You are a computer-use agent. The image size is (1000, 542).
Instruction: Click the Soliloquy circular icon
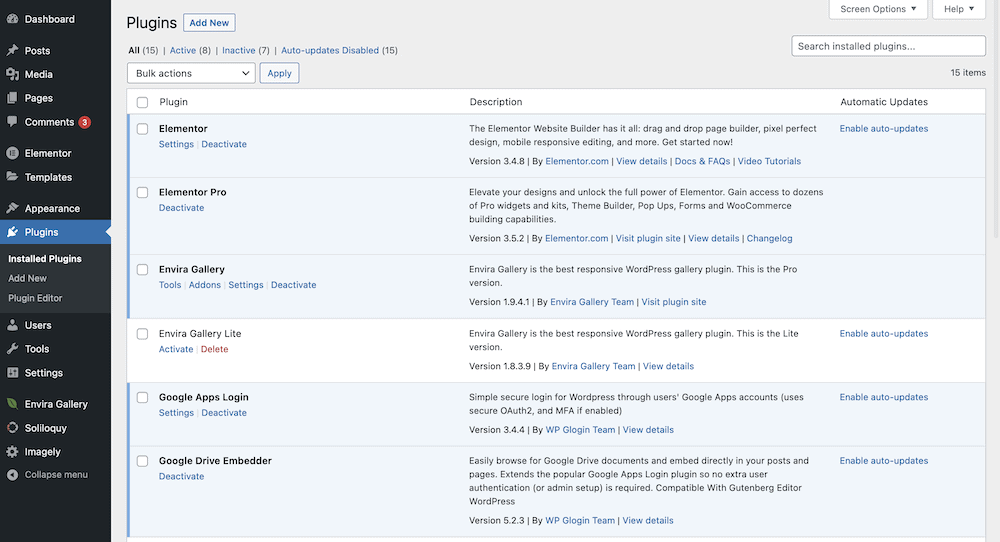(x=12, y=428)
